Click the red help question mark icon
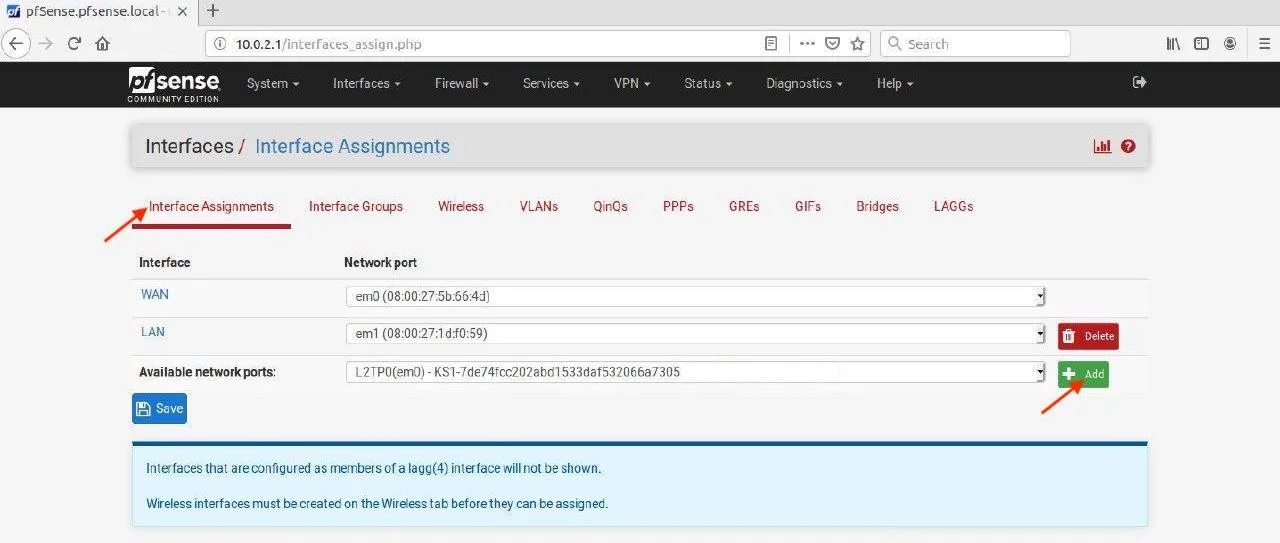1280x543 pixels. (1128, 146)
